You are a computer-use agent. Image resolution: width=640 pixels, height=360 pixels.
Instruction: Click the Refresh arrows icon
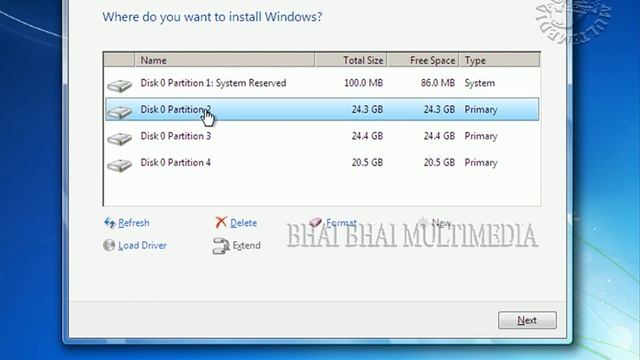(x=109, y=223)
